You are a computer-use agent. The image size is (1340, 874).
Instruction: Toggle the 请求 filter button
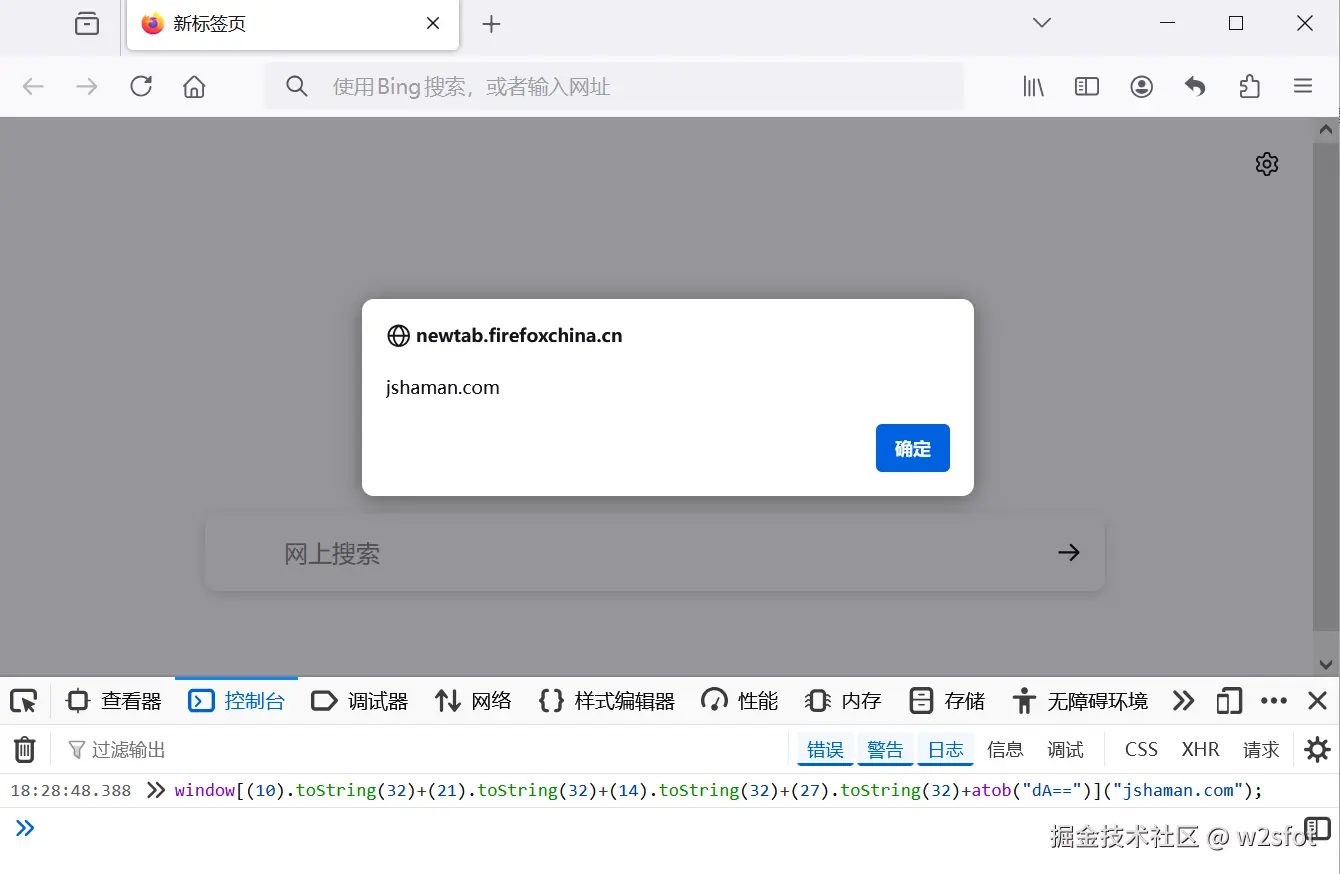tap(1261, 749)
